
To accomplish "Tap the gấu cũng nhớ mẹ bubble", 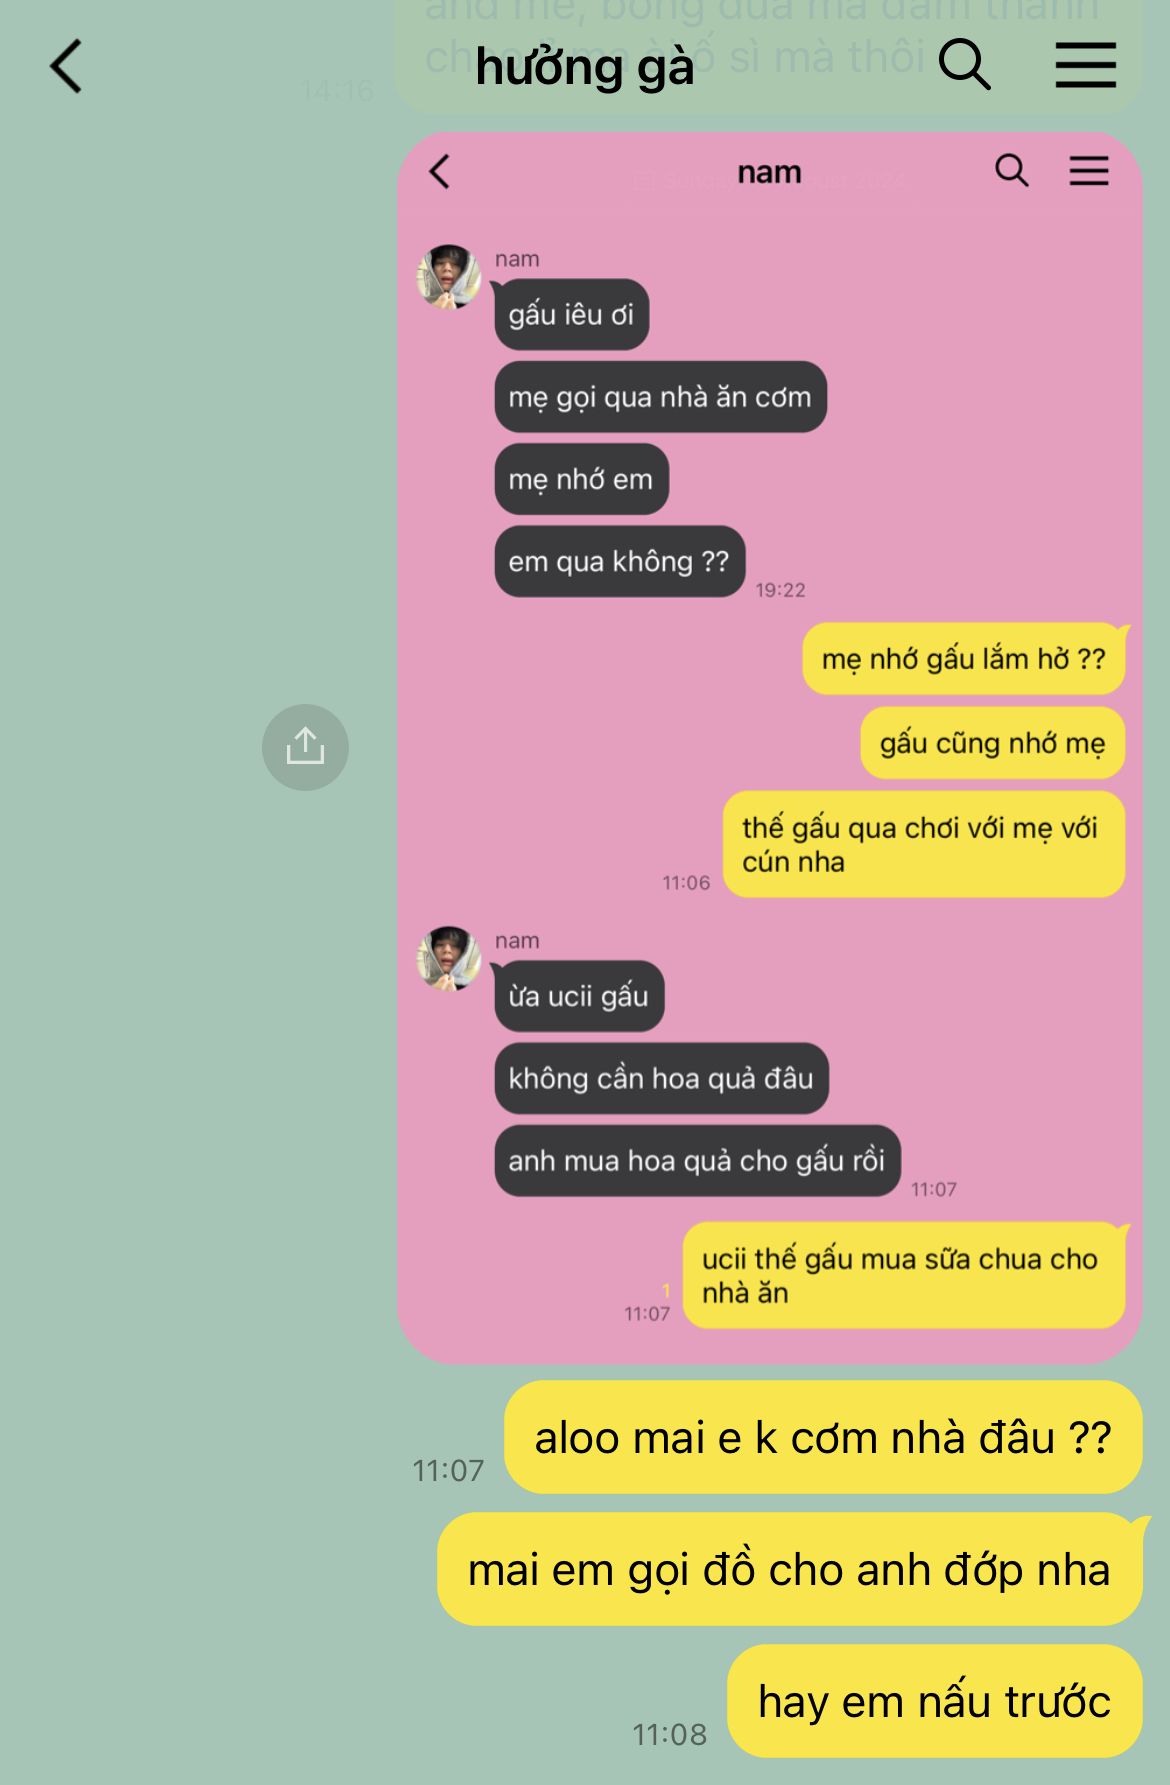I will click(x=992, y=743).
